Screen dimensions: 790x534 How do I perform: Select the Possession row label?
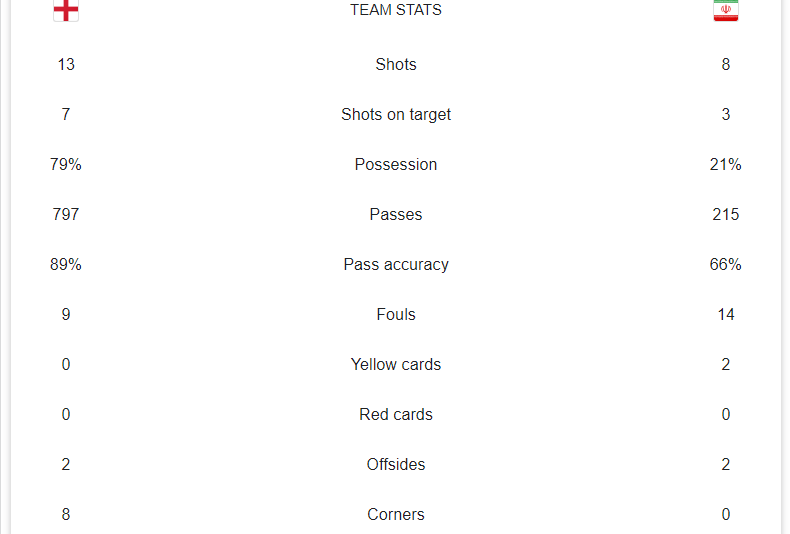click(x=396, y=164)
